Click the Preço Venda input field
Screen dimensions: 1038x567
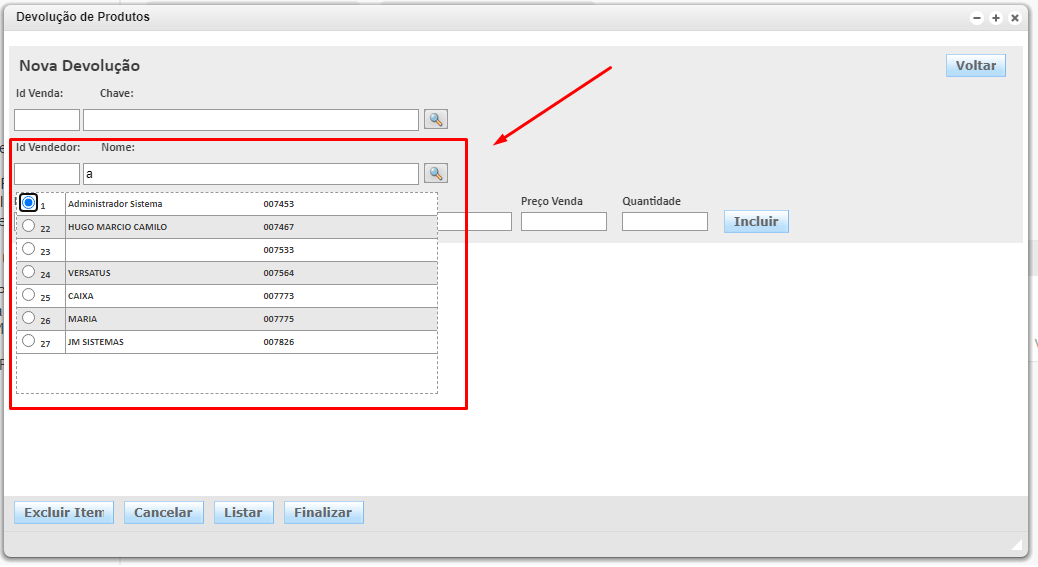(x=563, y=222)
